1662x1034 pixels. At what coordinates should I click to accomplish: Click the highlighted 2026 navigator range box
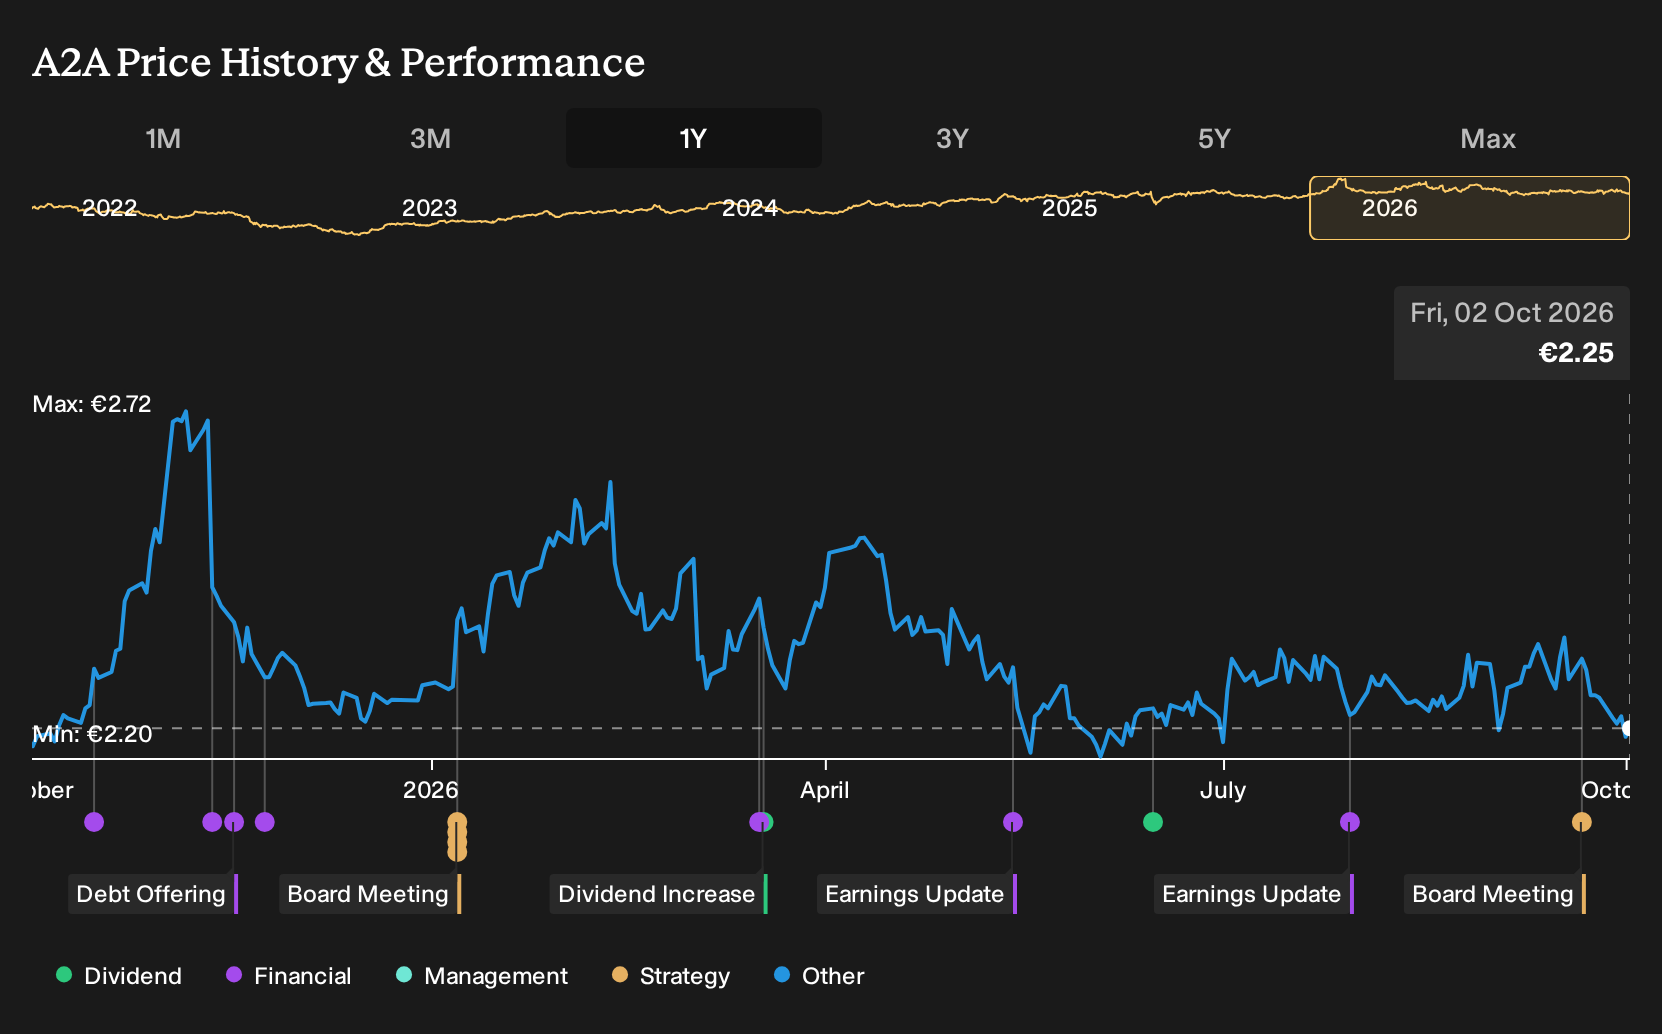click(1470, 208)
